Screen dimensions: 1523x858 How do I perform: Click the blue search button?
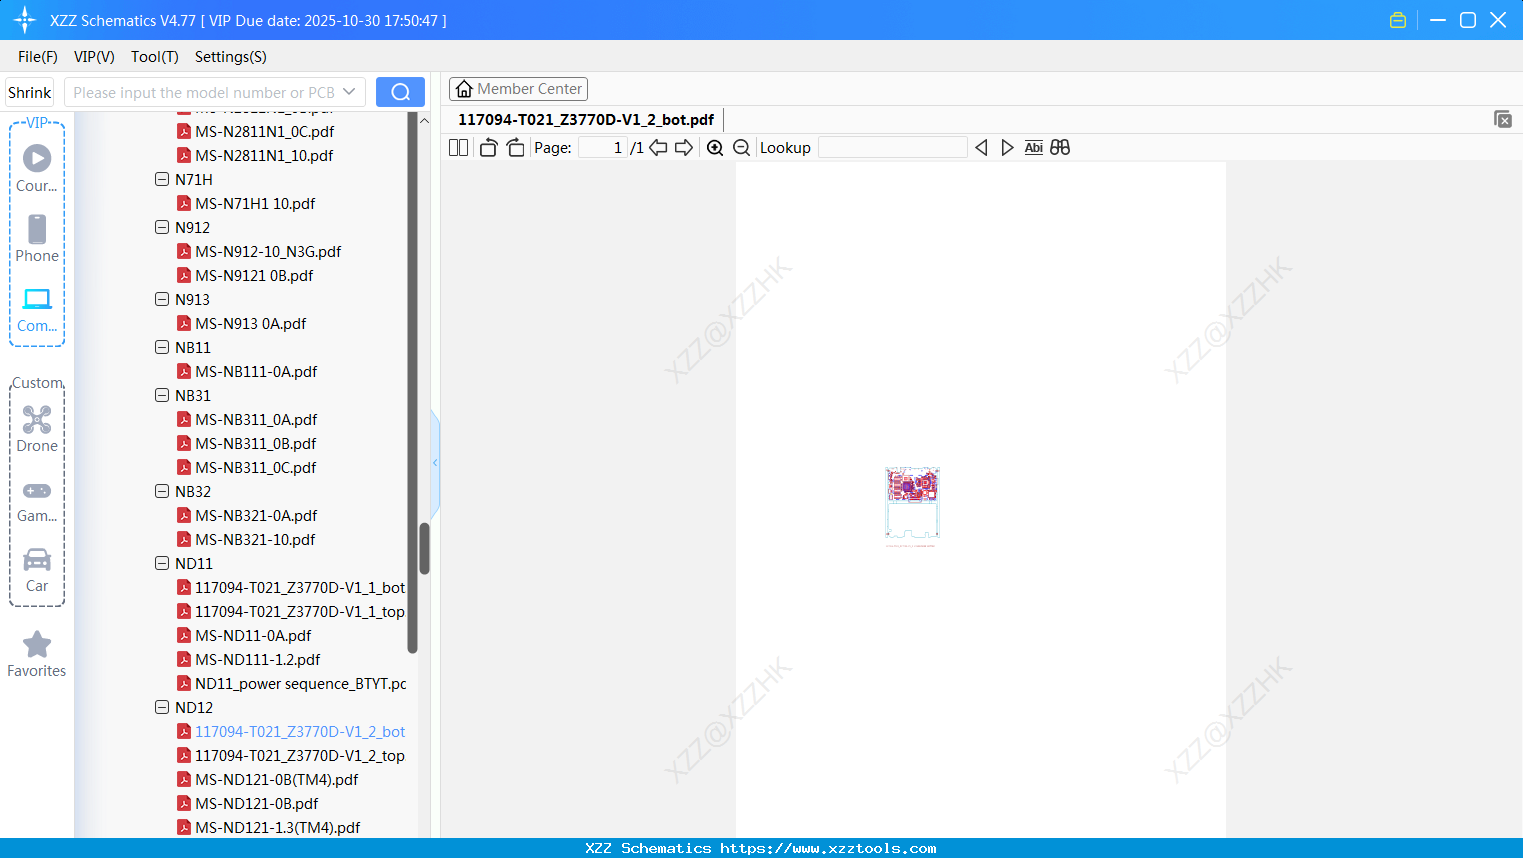(x=400, y=91)
